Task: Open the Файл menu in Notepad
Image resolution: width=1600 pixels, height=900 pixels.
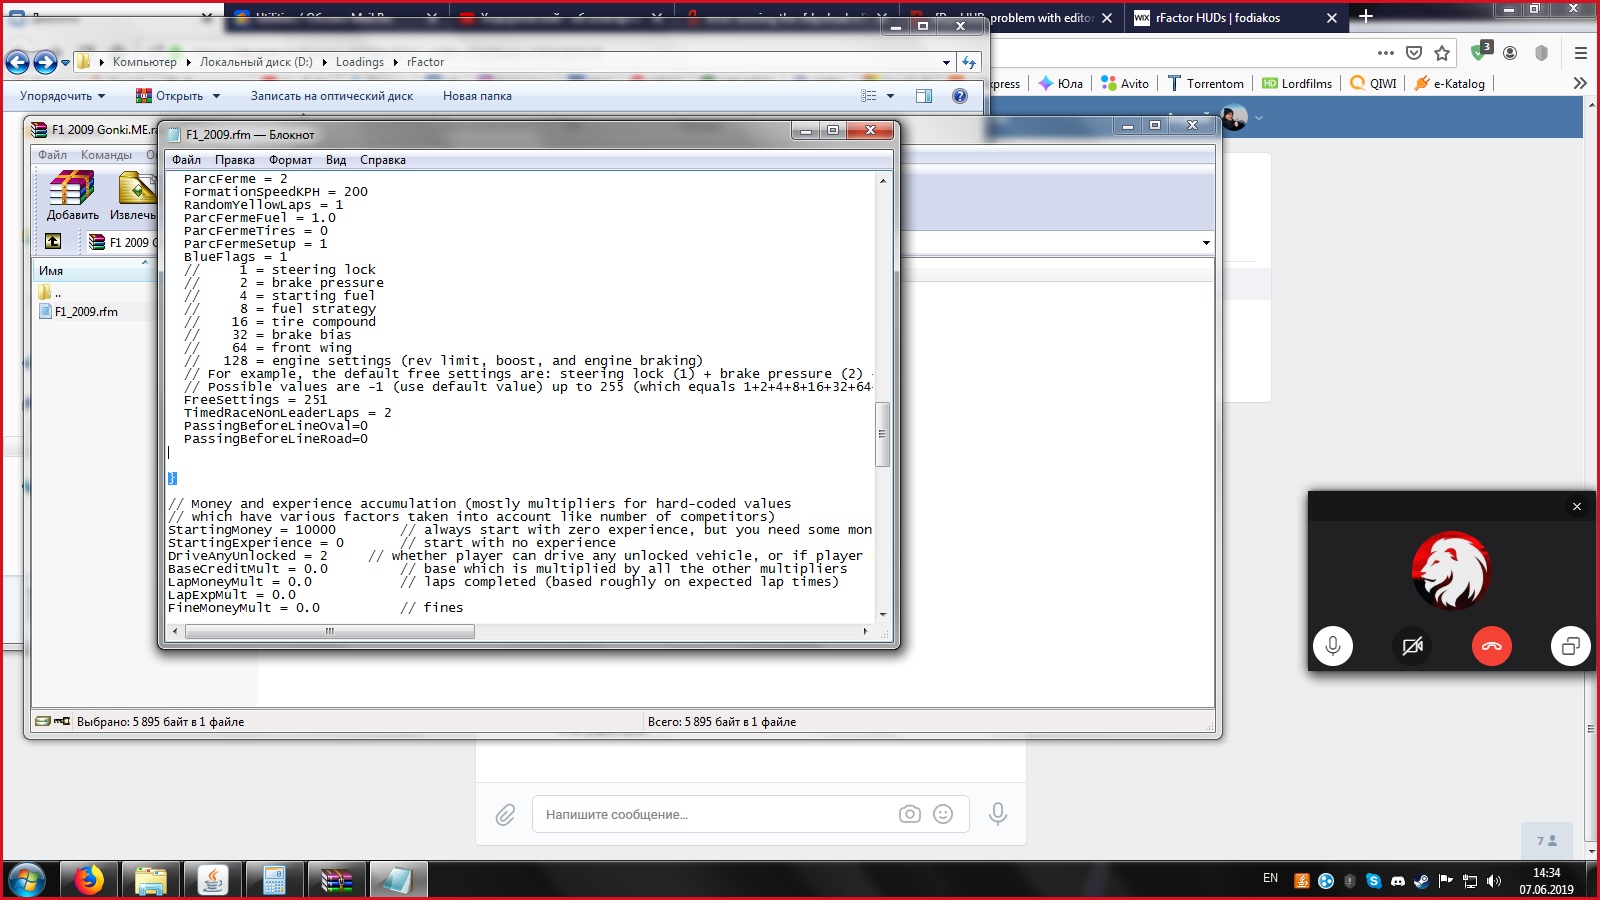Action: 186,160
